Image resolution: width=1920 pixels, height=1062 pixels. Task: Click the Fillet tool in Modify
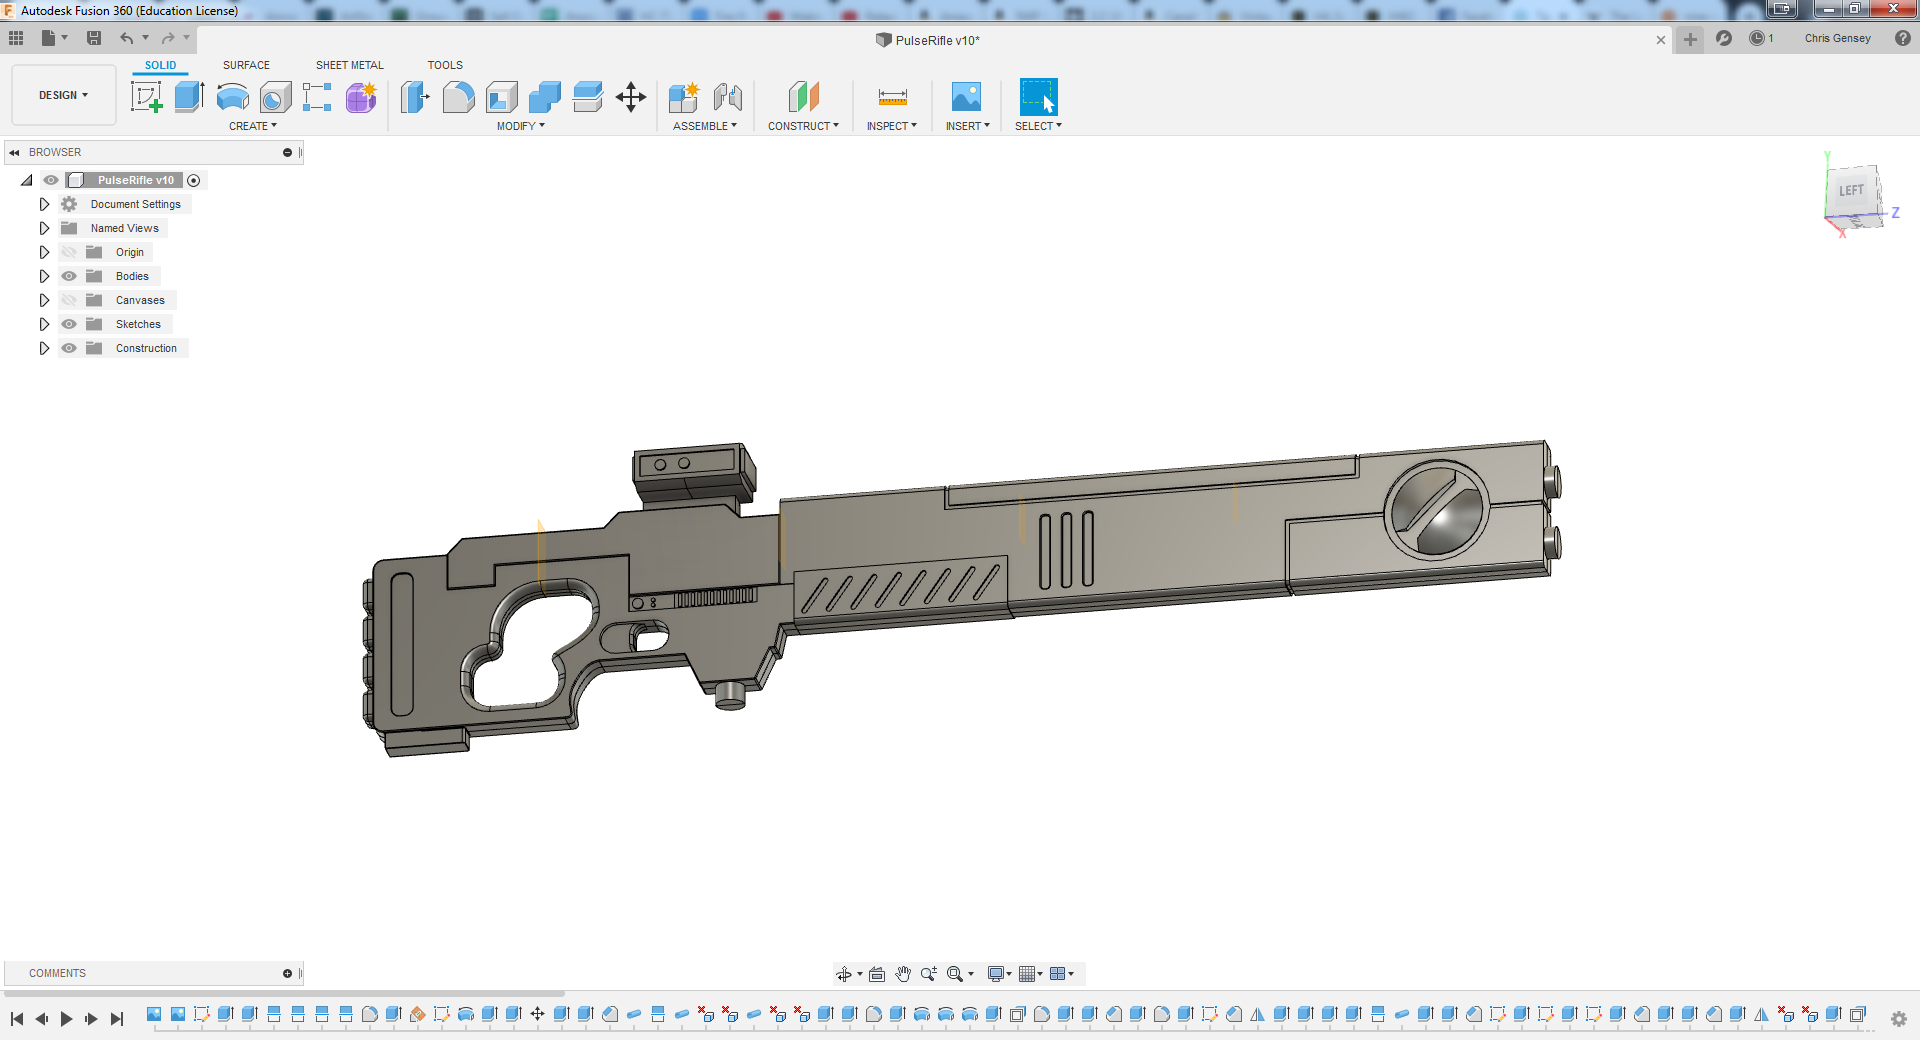(x=458, y=97)
